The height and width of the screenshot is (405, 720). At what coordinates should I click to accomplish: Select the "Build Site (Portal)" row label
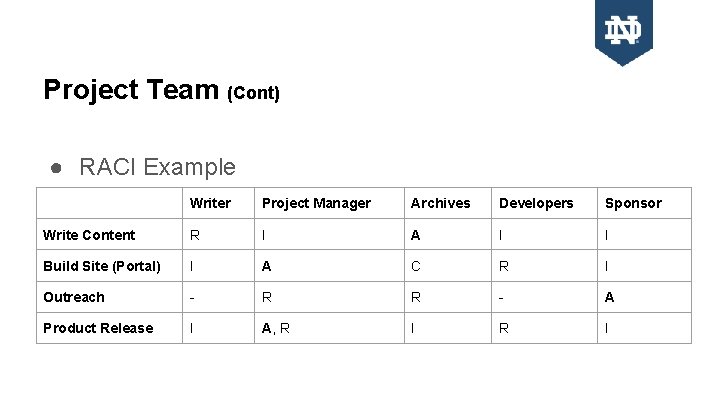[101, 266]
